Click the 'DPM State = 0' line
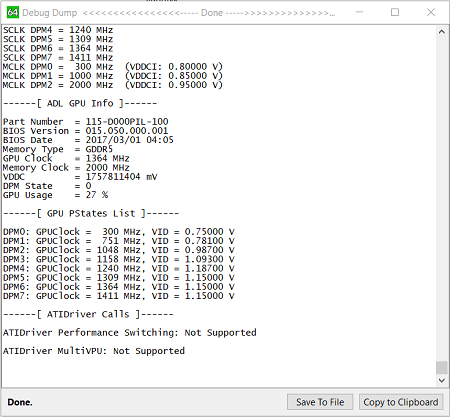450x417 pixels. (47, 186)
